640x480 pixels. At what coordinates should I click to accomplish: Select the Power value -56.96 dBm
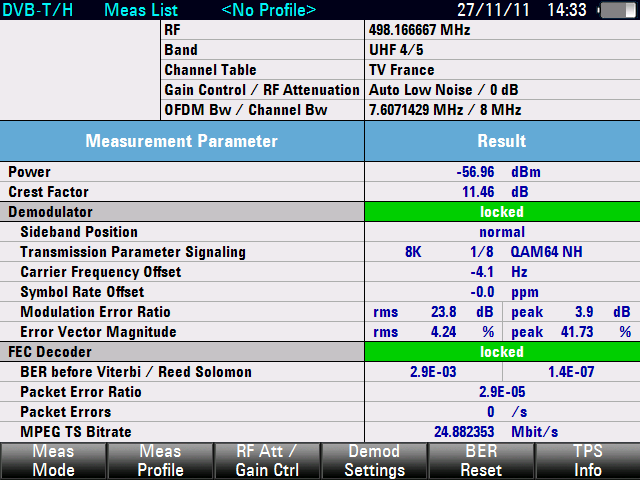[x=498, y=172]
